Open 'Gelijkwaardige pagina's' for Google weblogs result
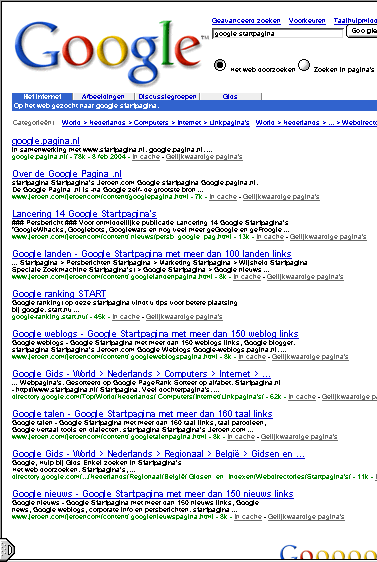The height and width of the screenshot is (562, 377). pyautogui.click(x=310, y=357)
